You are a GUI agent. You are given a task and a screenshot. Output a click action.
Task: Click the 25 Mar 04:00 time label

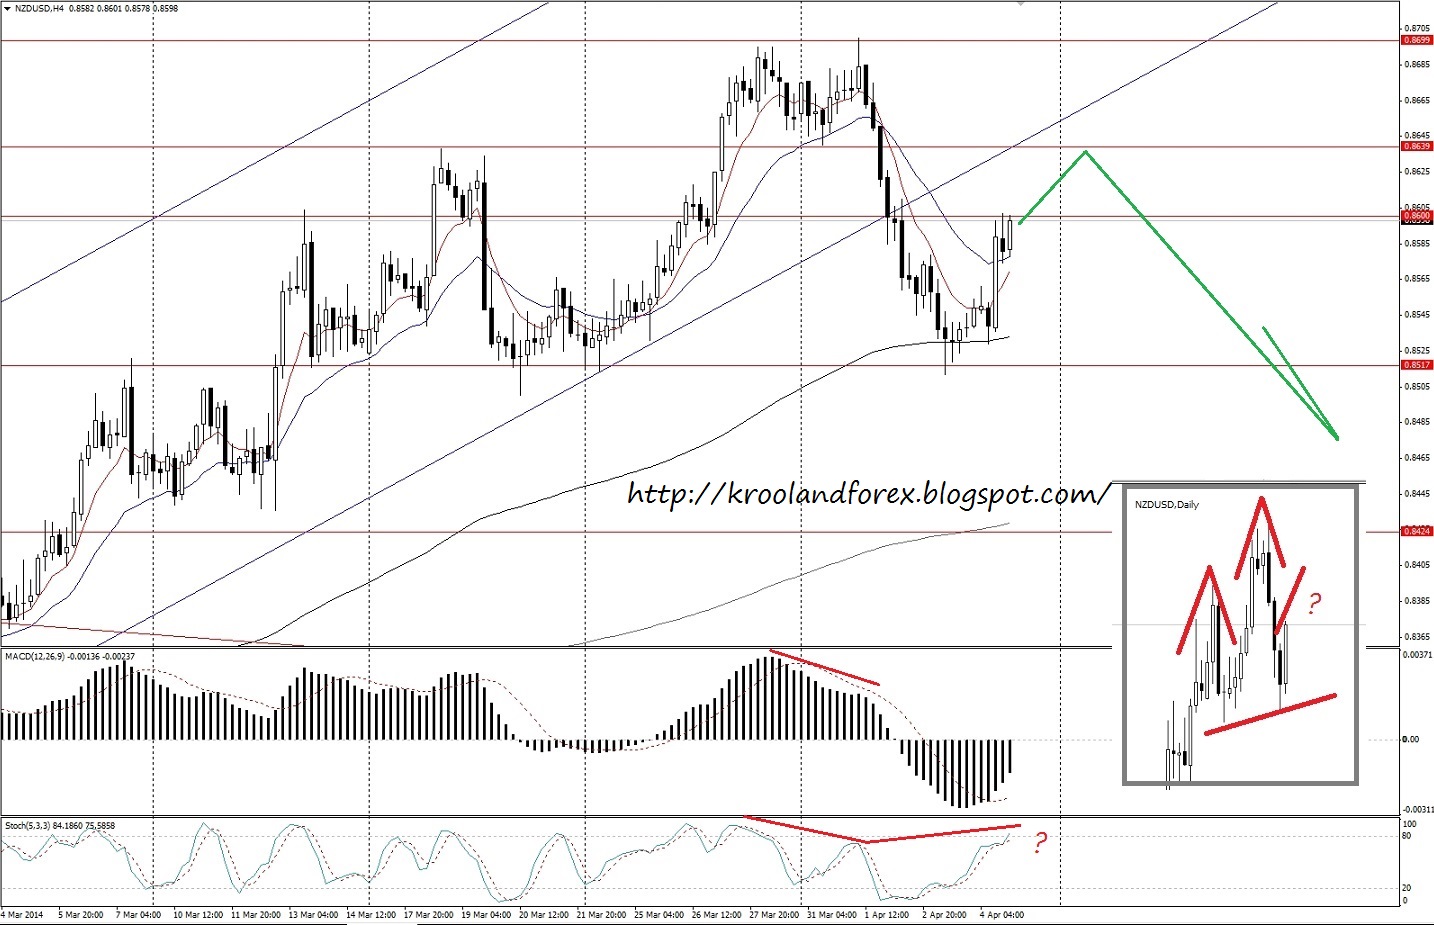point(660,914)
